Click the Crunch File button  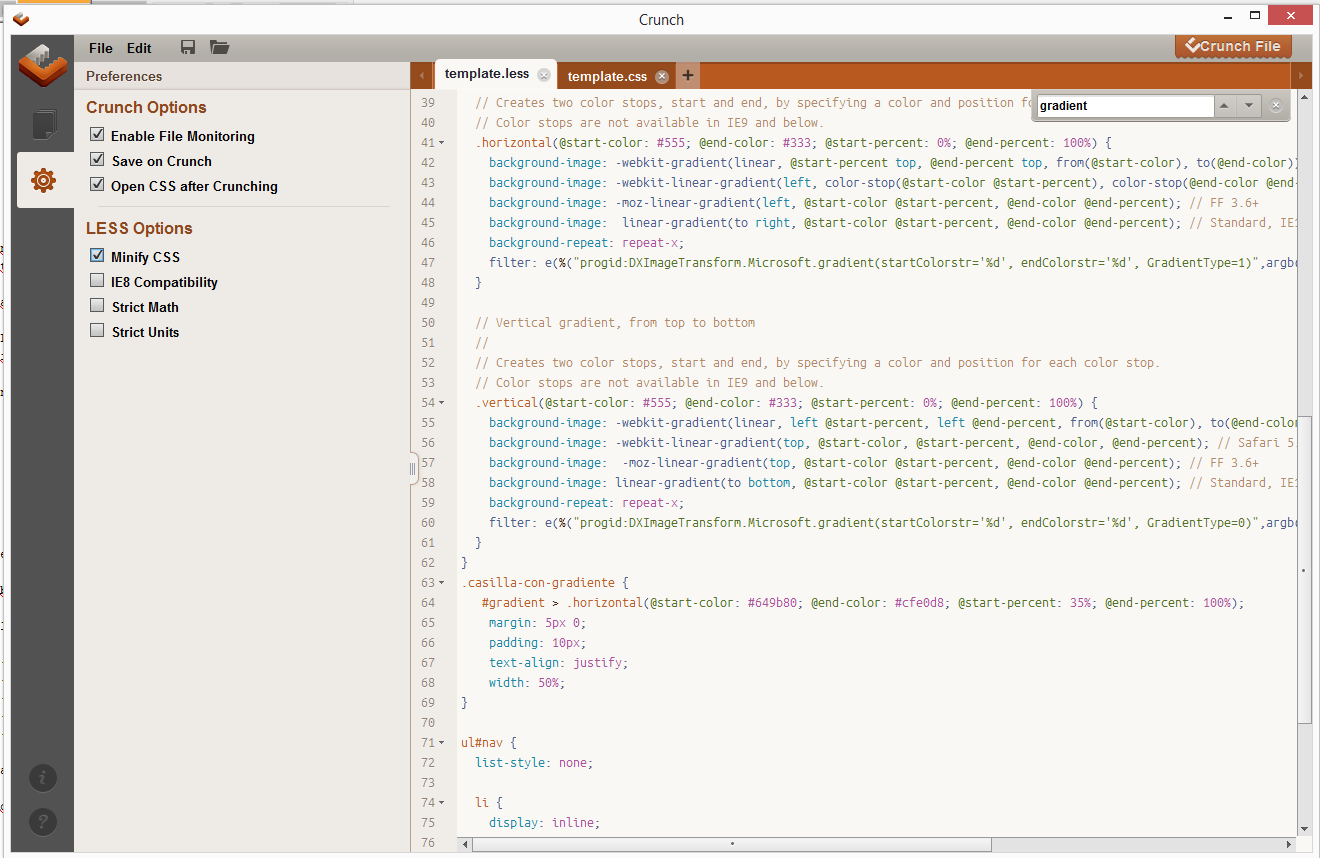[1233, 46]
